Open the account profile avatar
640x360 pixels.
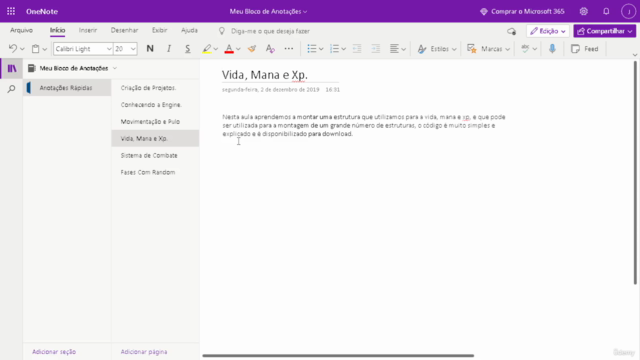[628, 11]
